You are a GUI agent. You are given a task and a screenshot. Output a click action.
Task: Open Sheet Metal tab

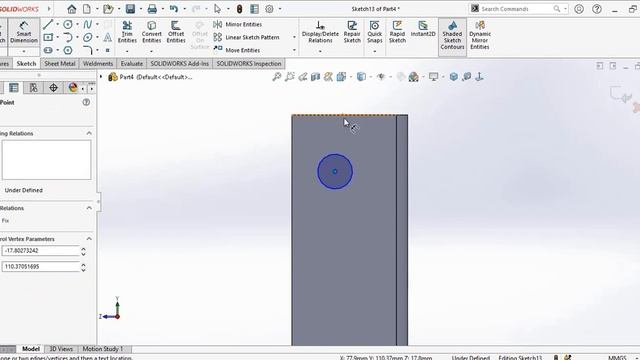tap(60, 64)
